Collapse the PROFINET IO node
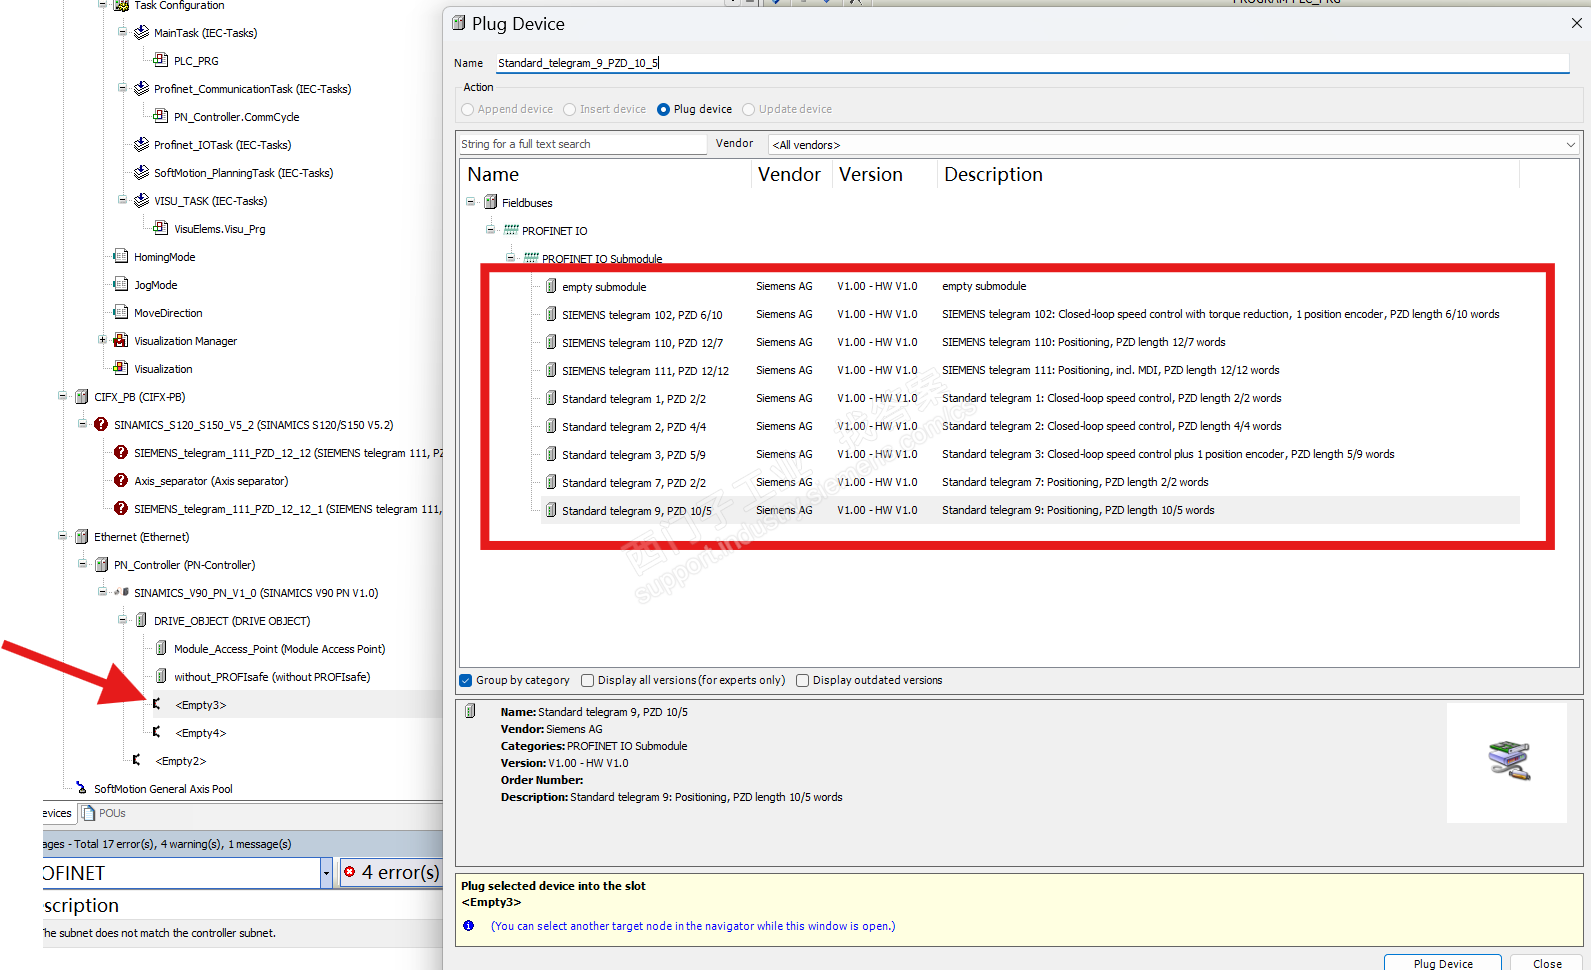This screenshot has height=970, width=1591. (491, 231)
